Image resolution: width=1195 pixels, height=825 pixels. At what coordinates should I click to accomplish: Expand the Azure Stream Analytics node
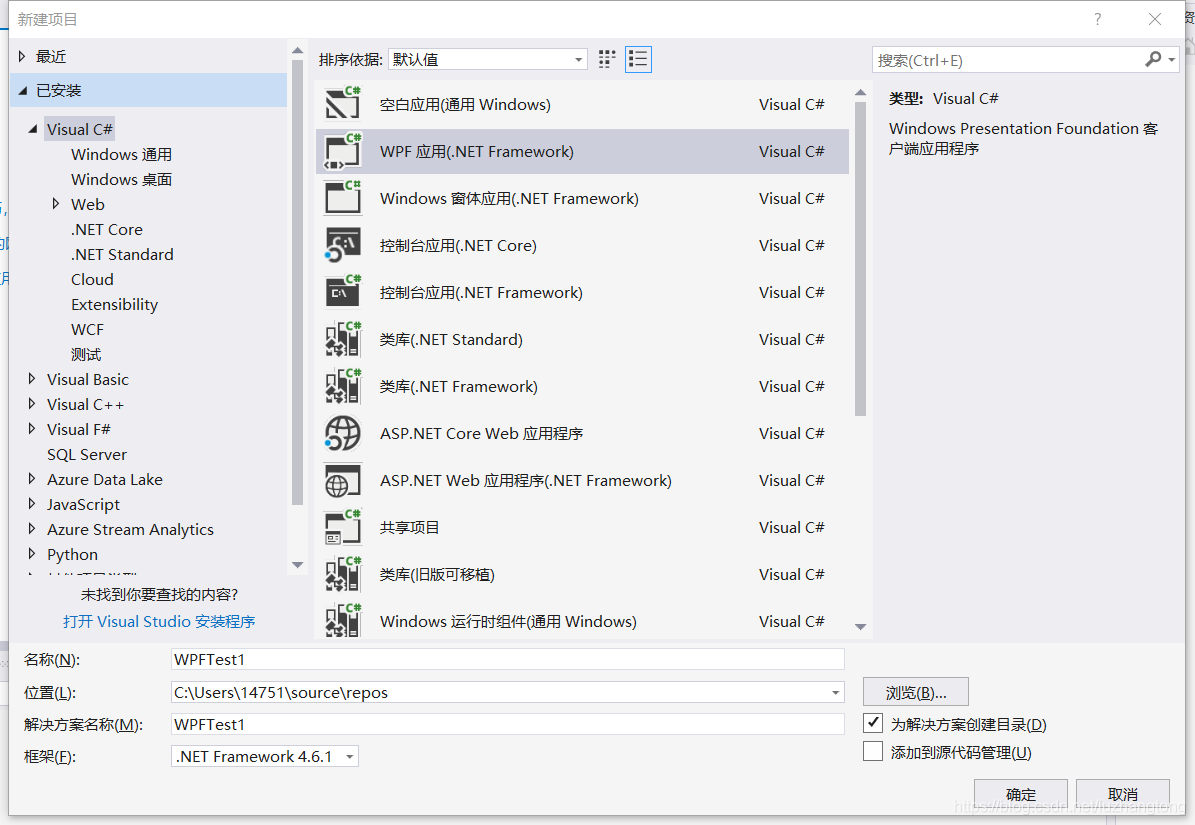pyautogui.click(x=31, y=529)
